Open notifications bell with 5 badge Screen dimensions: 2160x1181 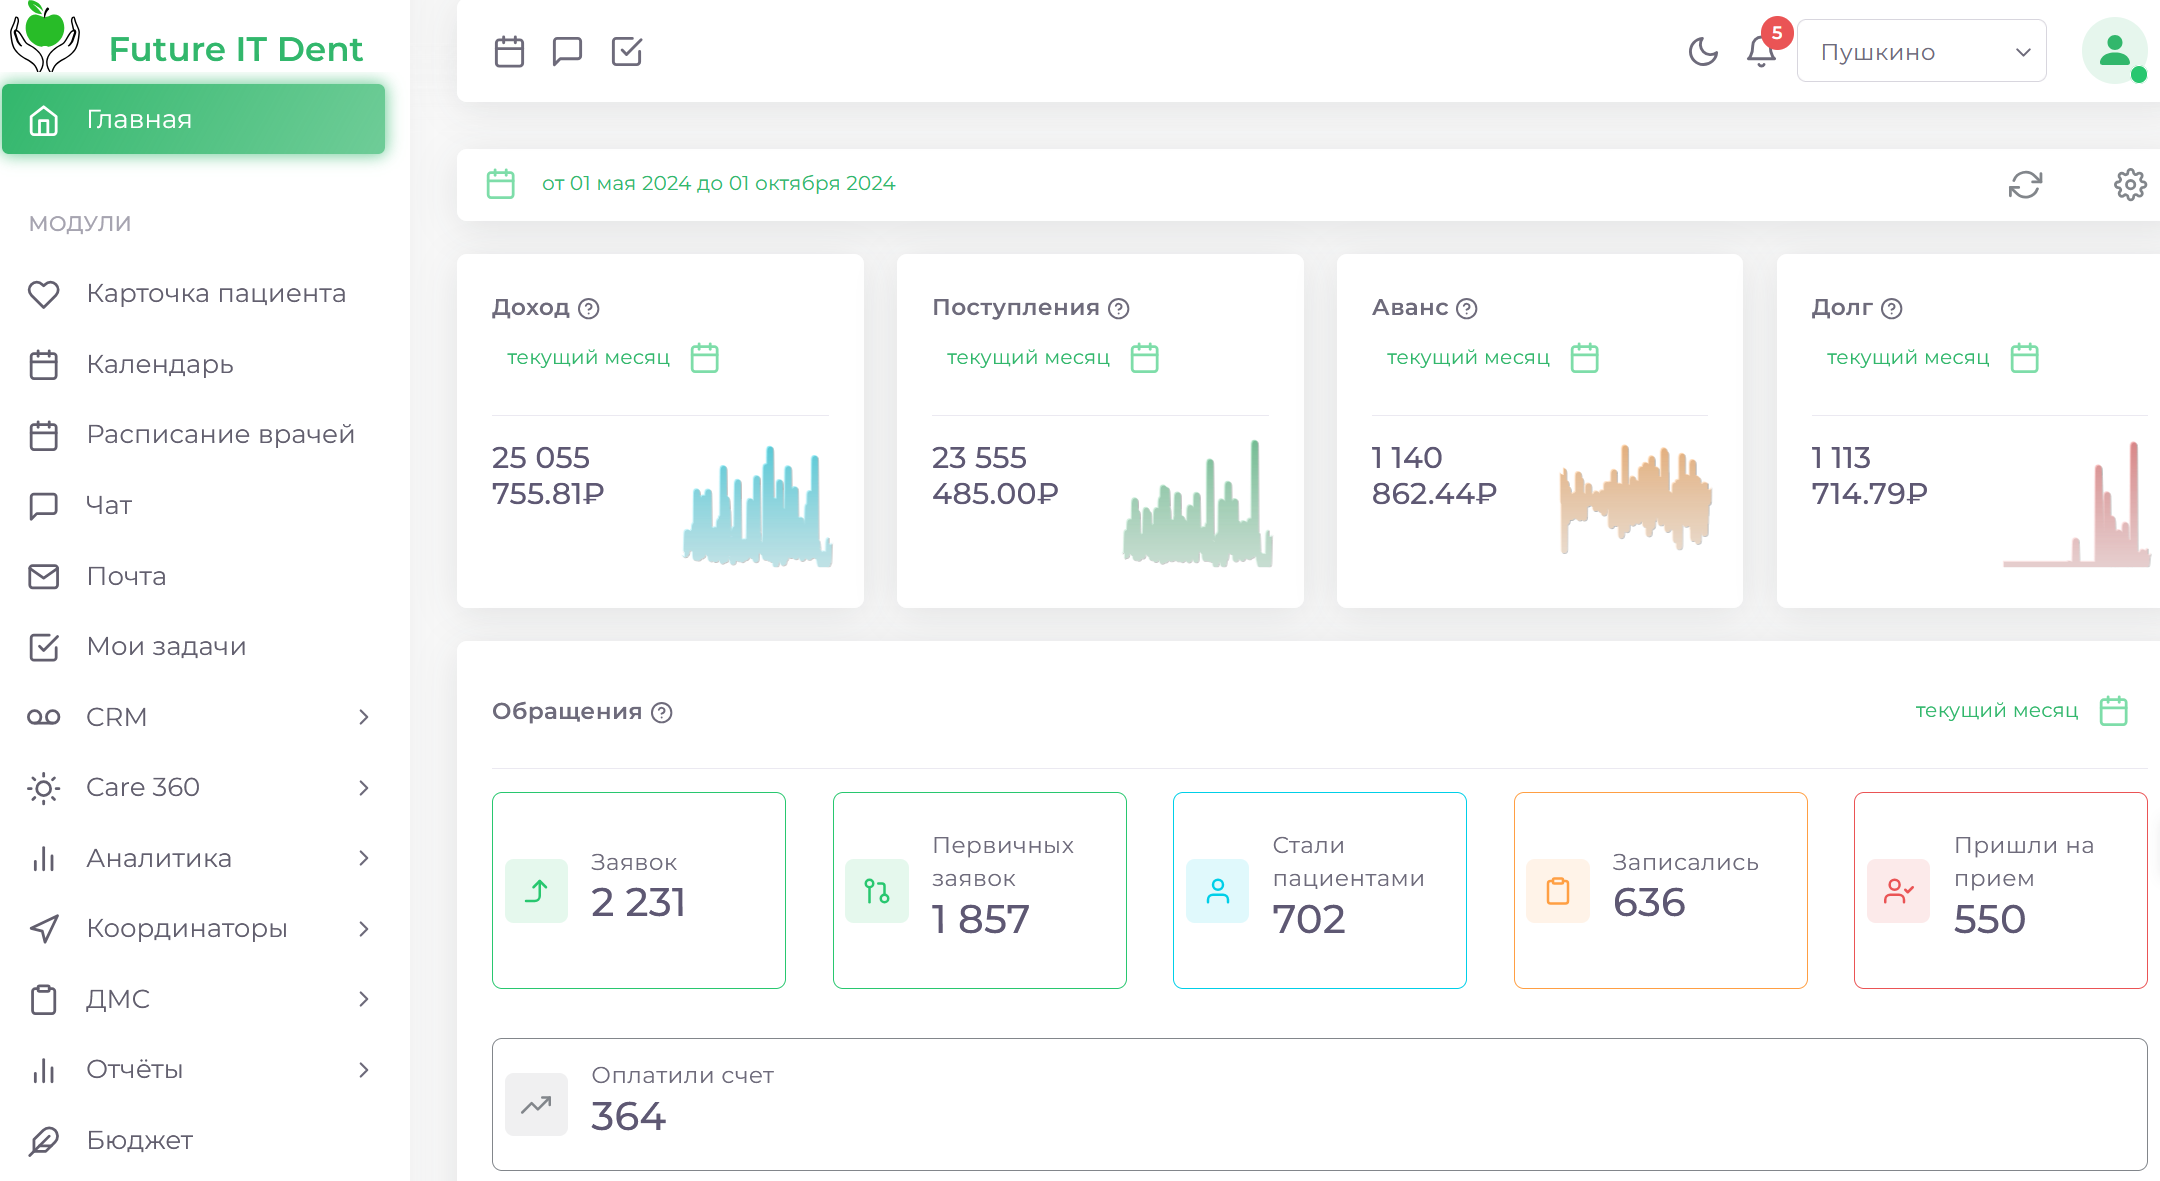click(x=1762, y=51)
